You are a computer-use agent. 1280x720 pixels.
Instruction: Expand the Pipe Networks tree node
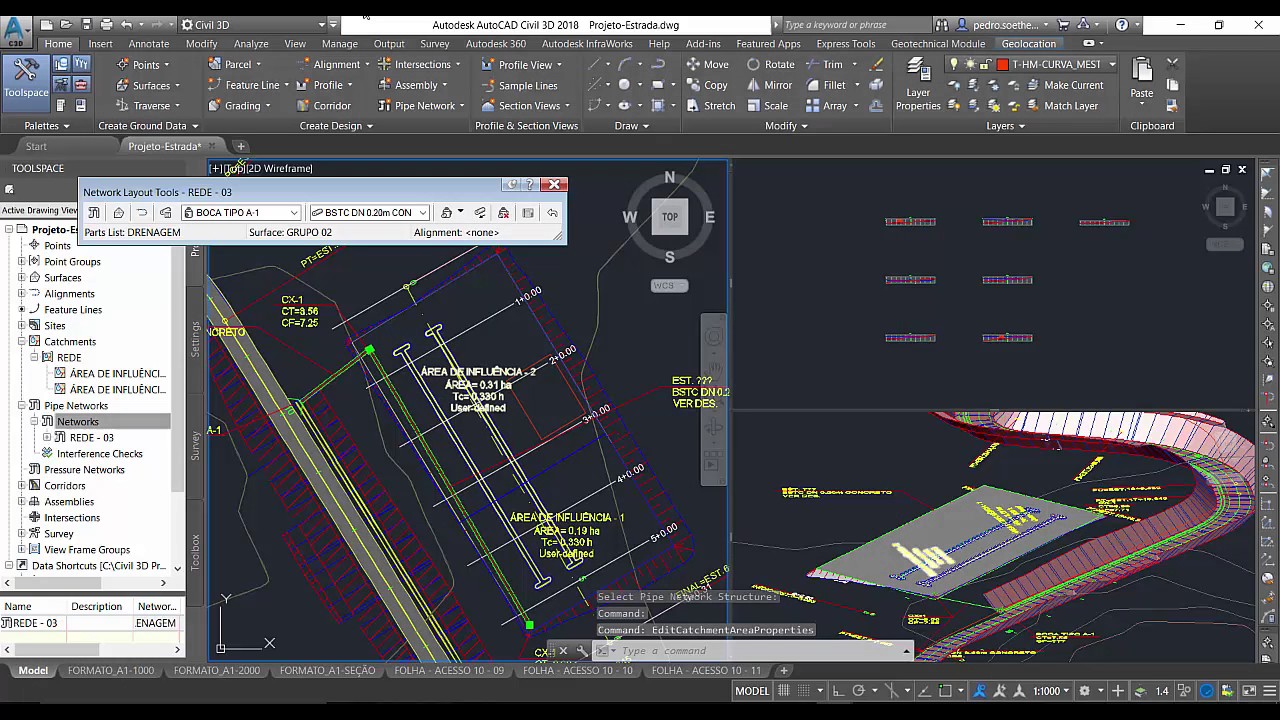(22, 406)
